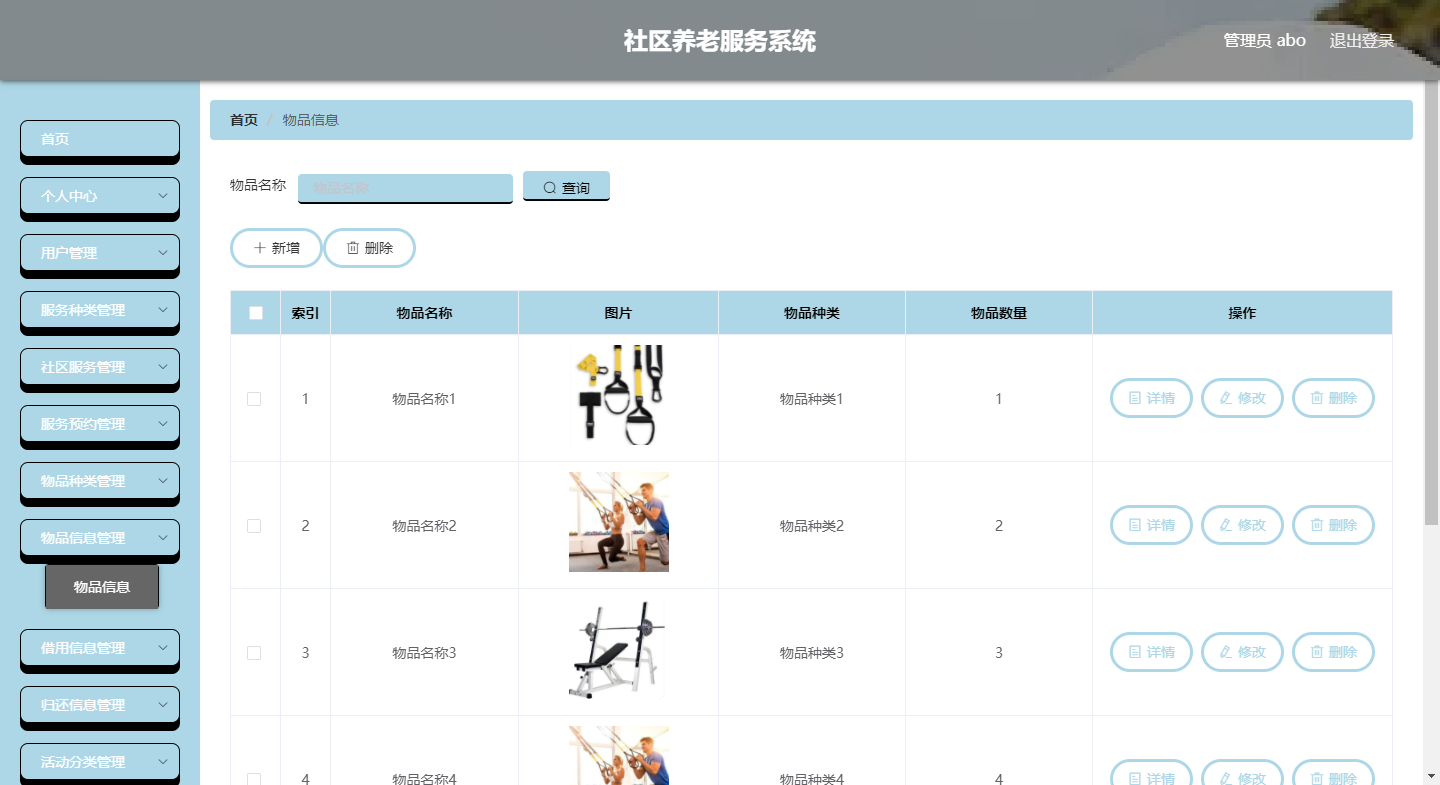The height and width of the screenshot is (785, 1440).
Task: Open the weight bench image for 物品名称3
Action: click(619, 649)
